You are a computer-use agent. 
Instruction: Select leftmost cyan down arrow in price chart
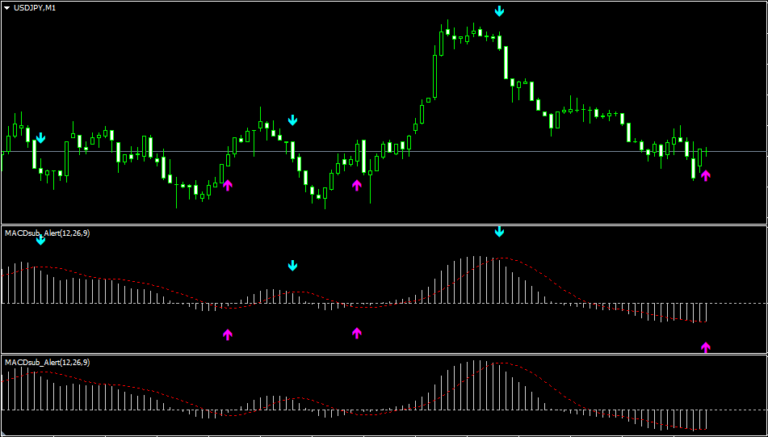click(x=40, y=137)
